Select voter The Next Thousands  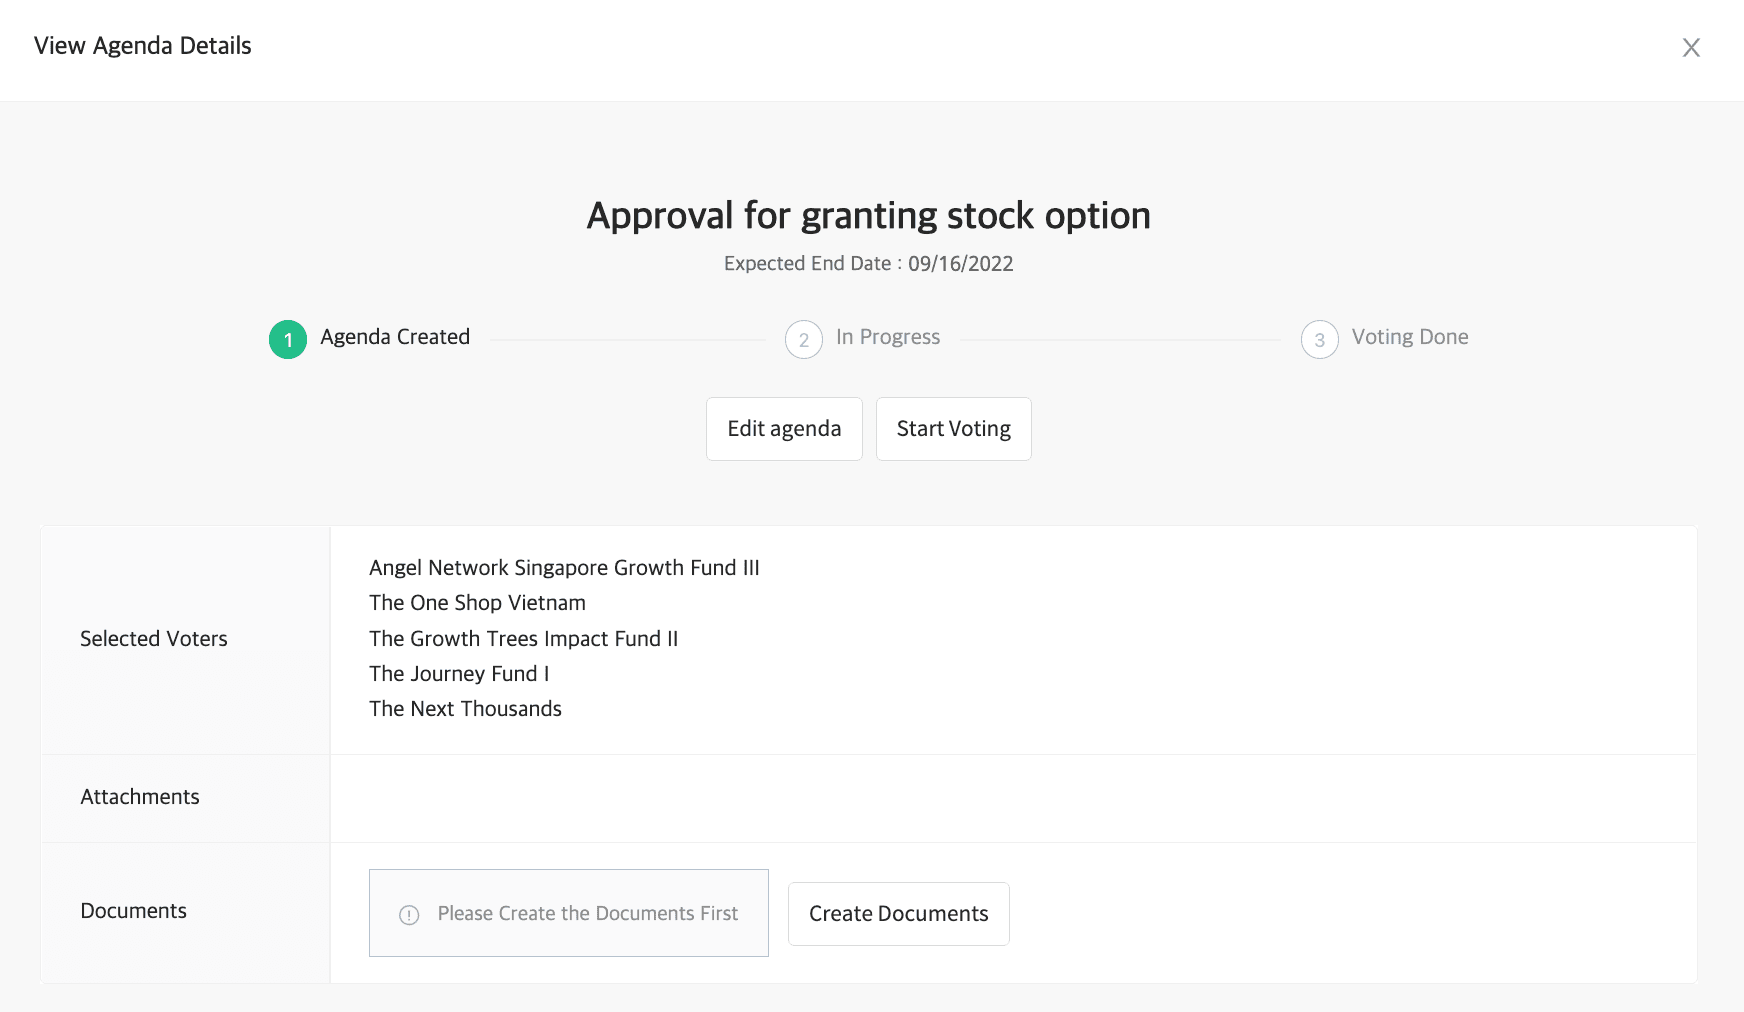coord(465,709)
